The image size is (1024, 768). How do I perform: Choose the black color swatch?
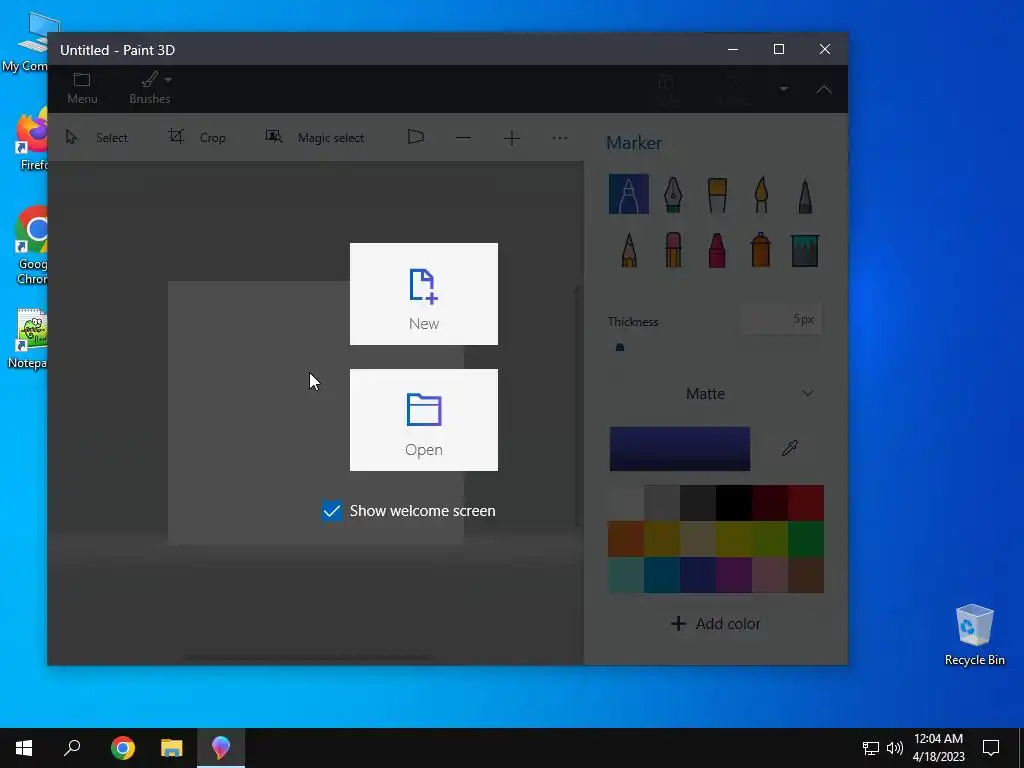pos(733,502)
